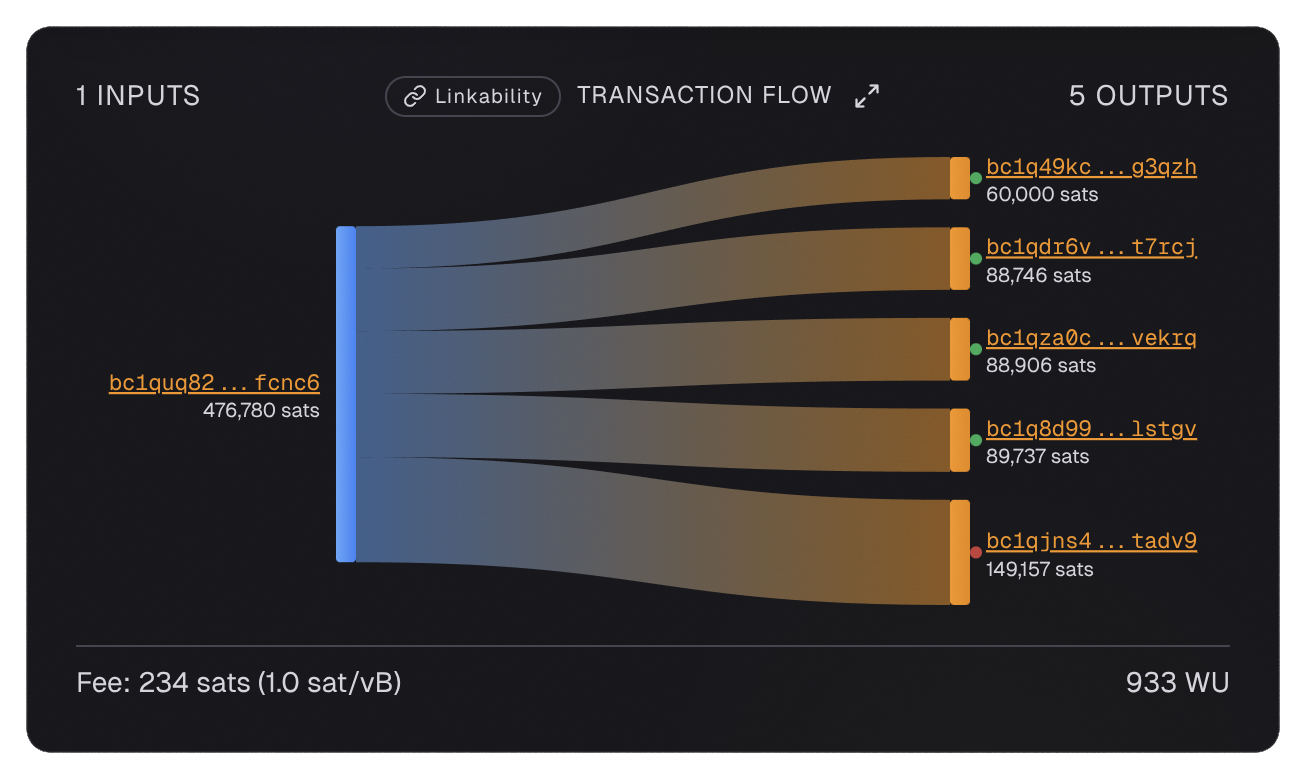Follow the bc1q49kc...g3qzh output address link

pyautogui.click(x=1091, y=167)
